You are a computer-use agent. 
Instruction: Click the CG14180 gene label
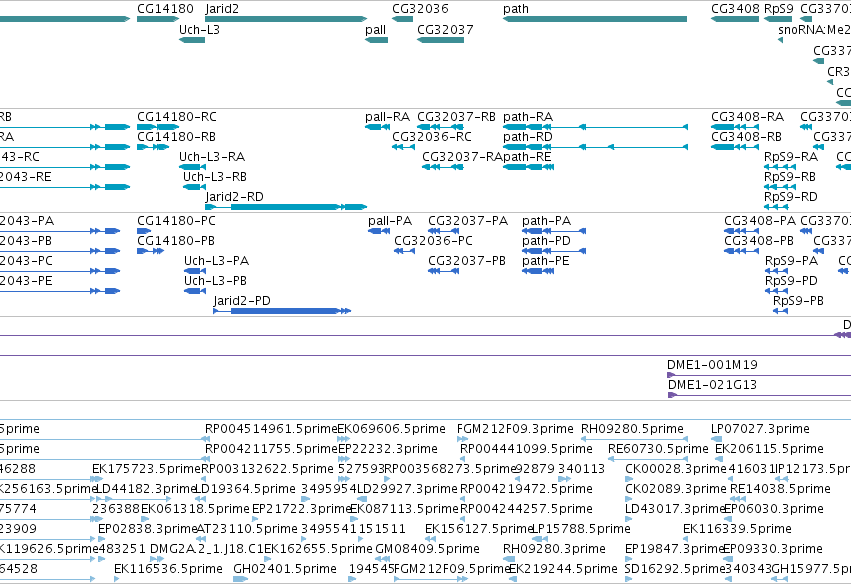(x=165, y=9)
